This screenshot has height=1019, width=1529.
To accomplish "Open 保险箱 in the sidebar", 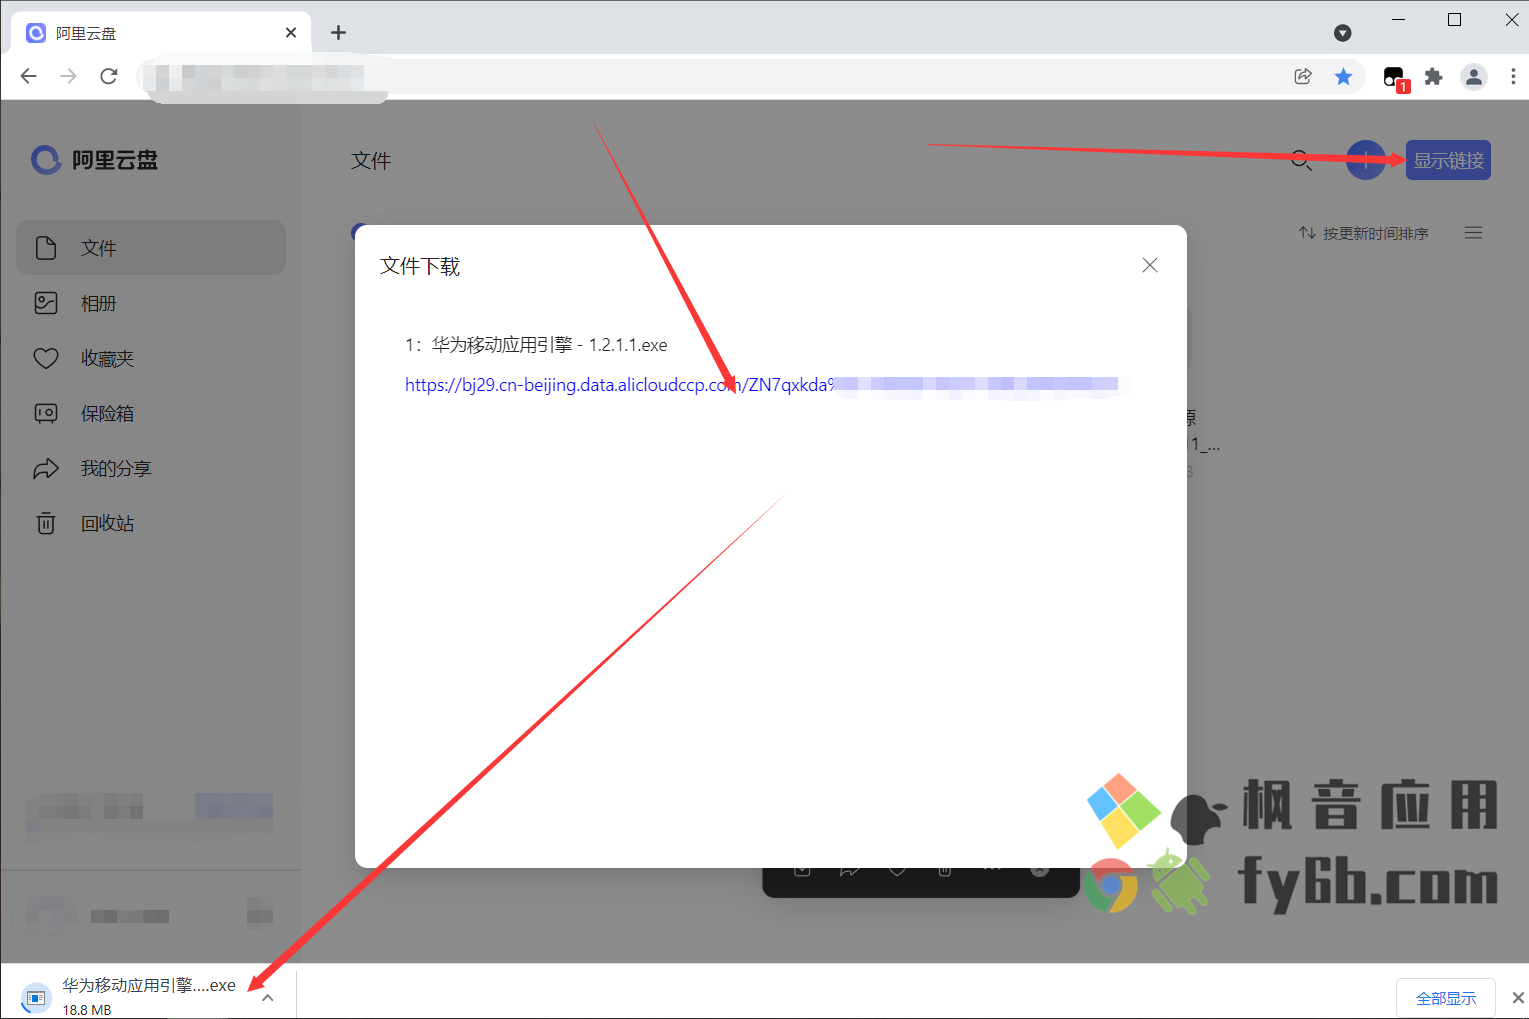I will point(151,413).
